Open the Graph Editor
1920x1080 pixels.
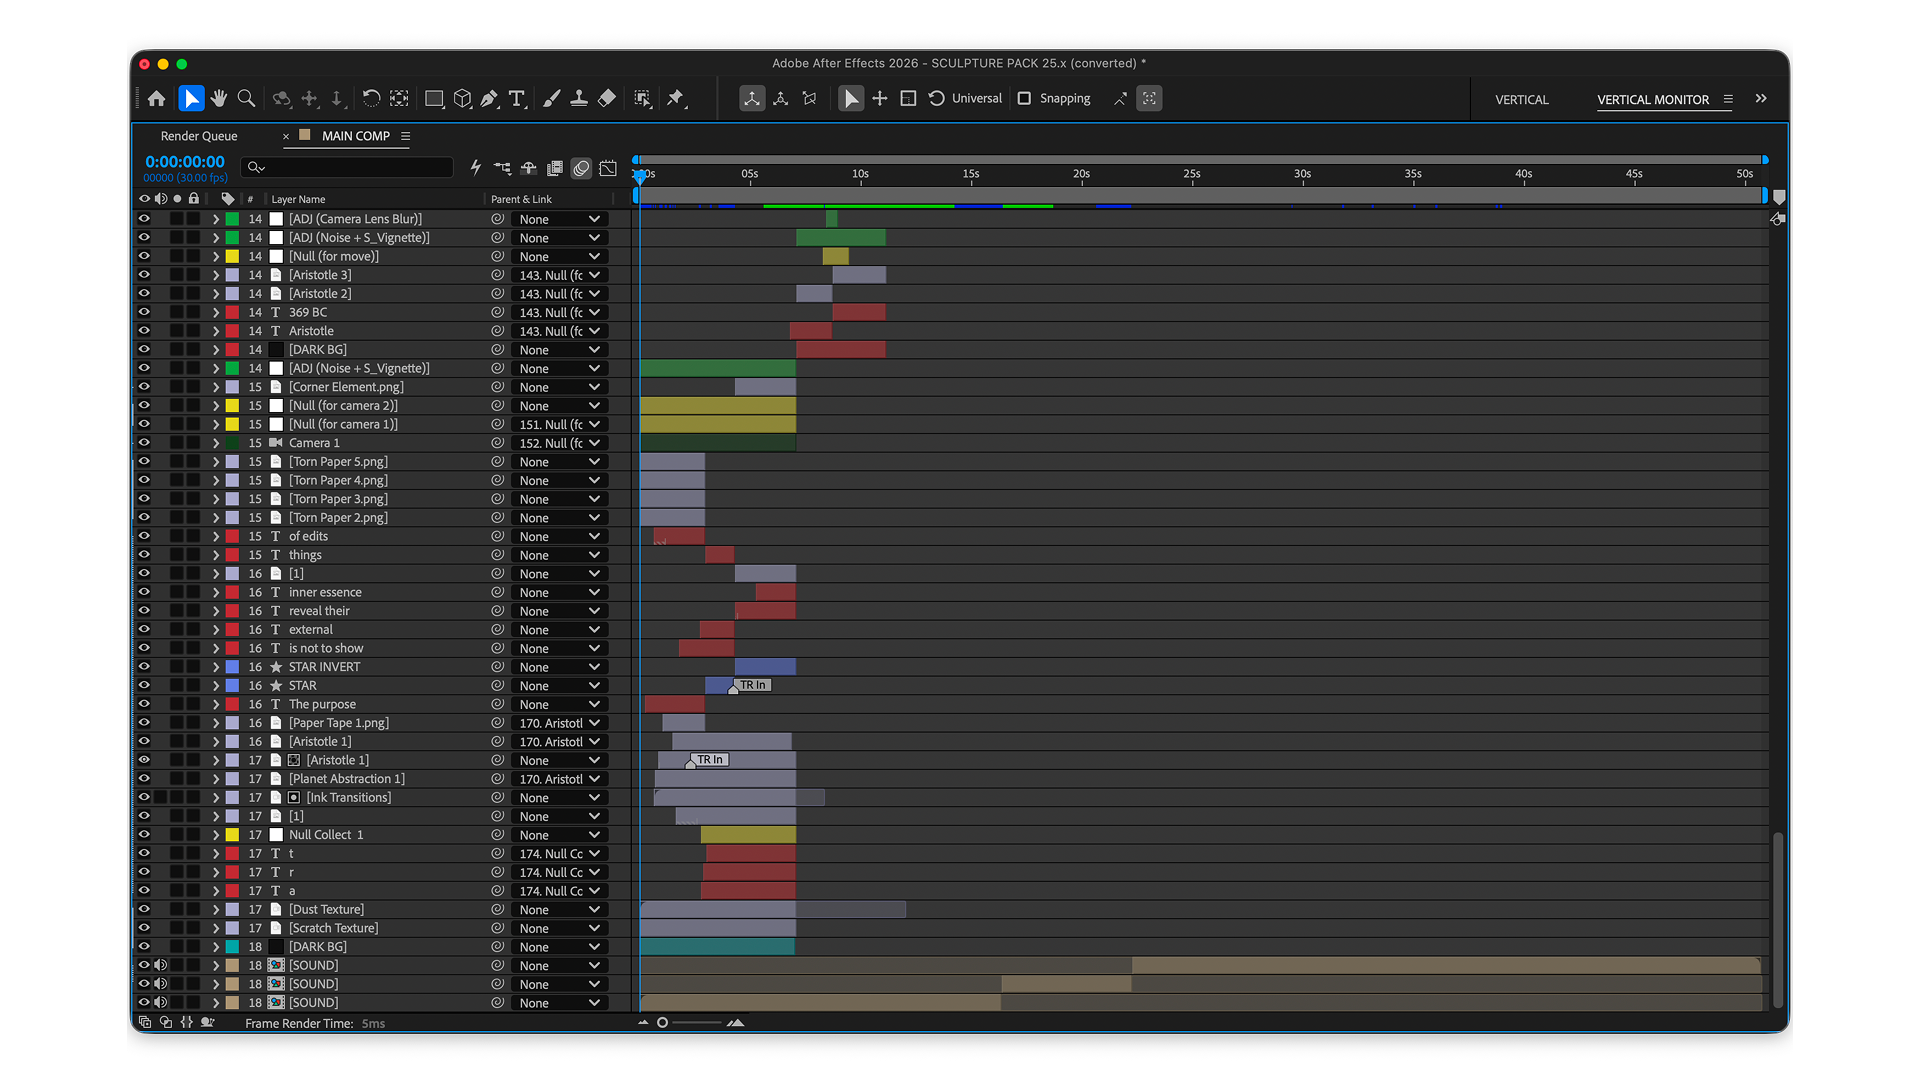coord(608,168)
